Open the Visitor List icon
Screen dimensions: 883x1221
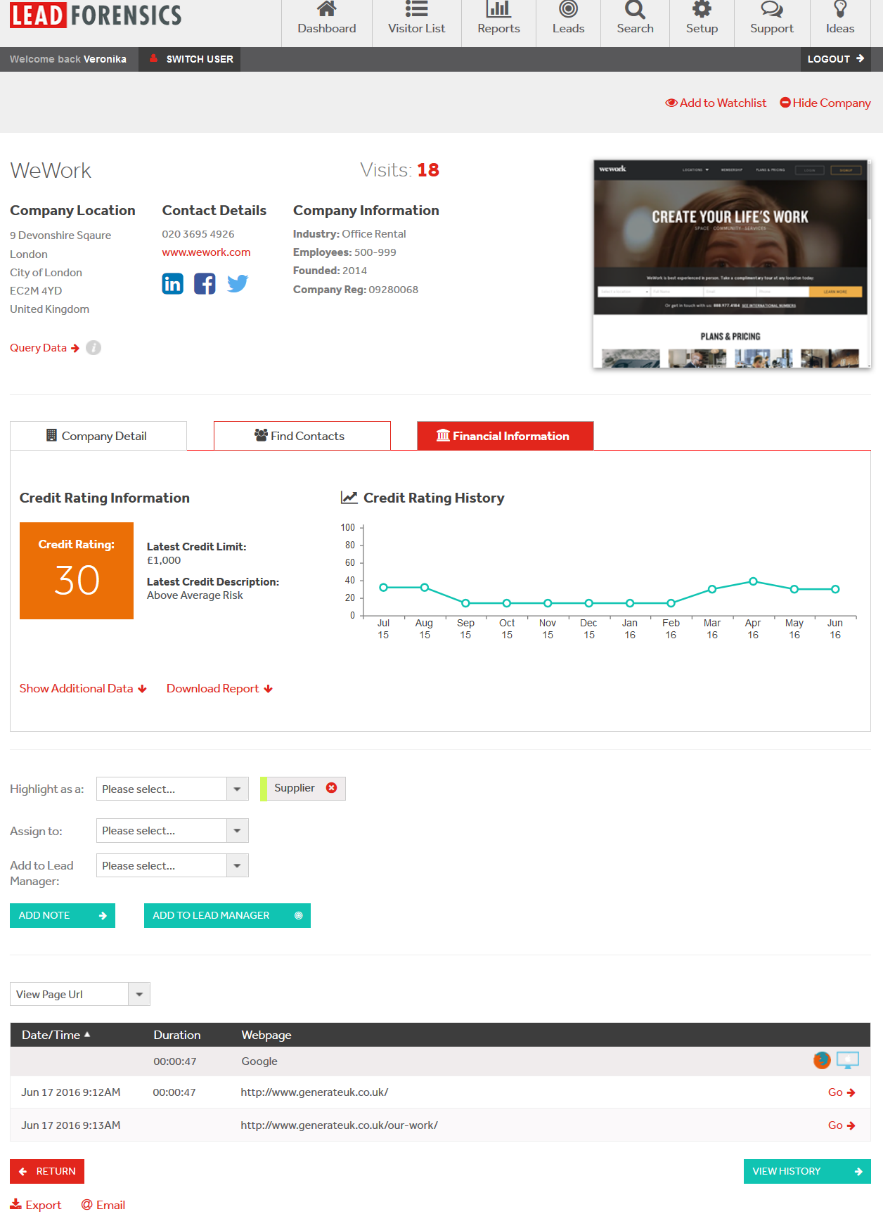[x=417, y=10]
